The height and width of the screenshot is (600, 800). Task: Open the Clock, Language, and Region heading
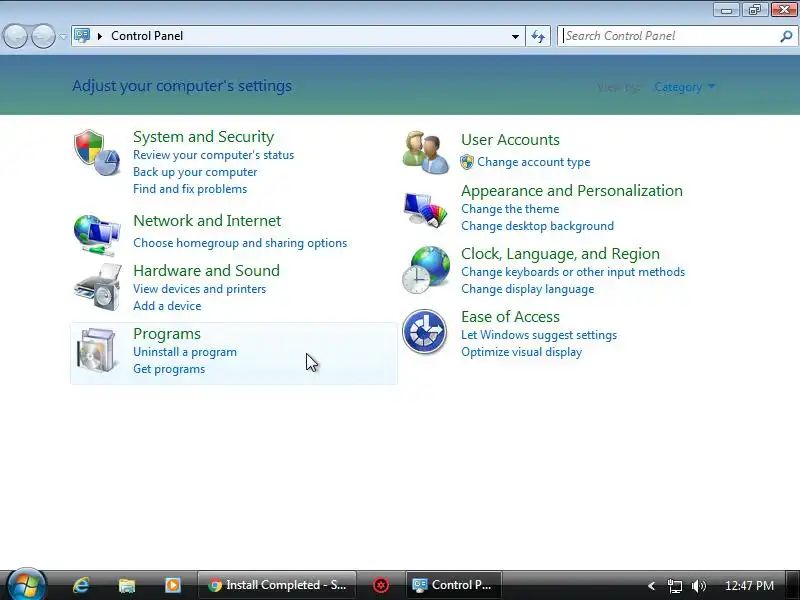click(x=560, y=254)
